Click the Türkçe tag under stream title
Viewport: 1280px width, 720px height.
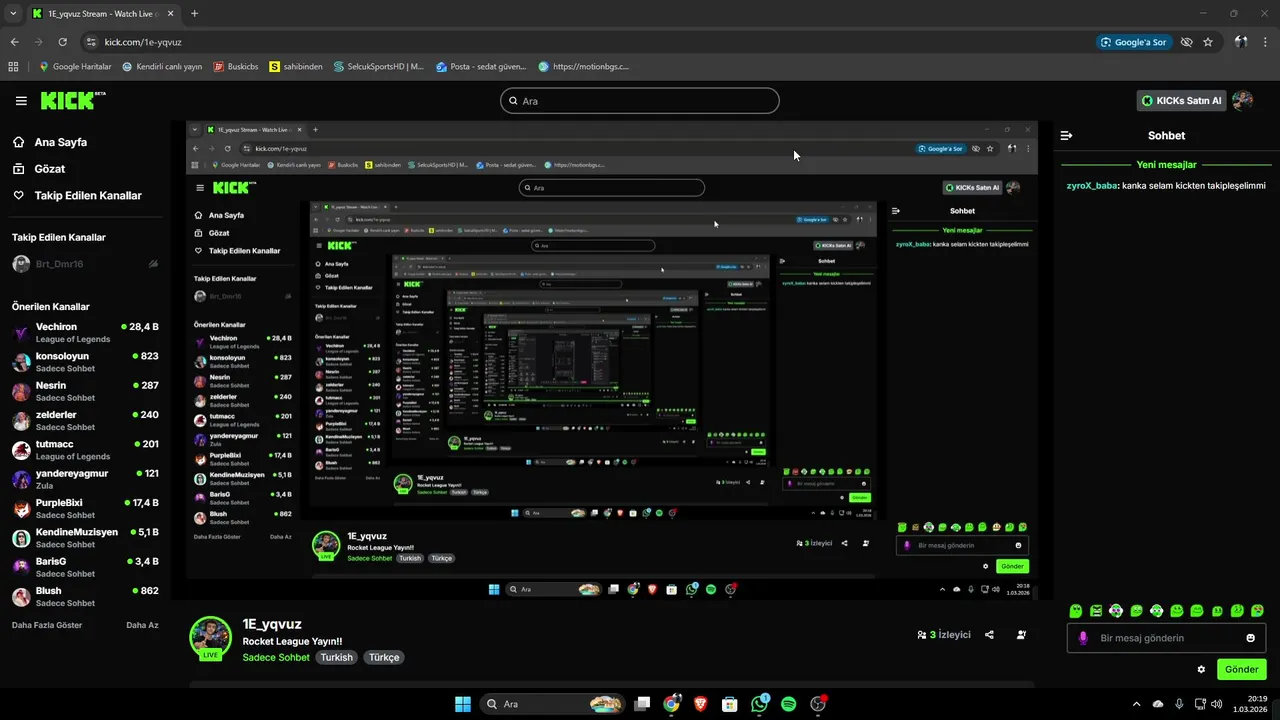point(384,657)
